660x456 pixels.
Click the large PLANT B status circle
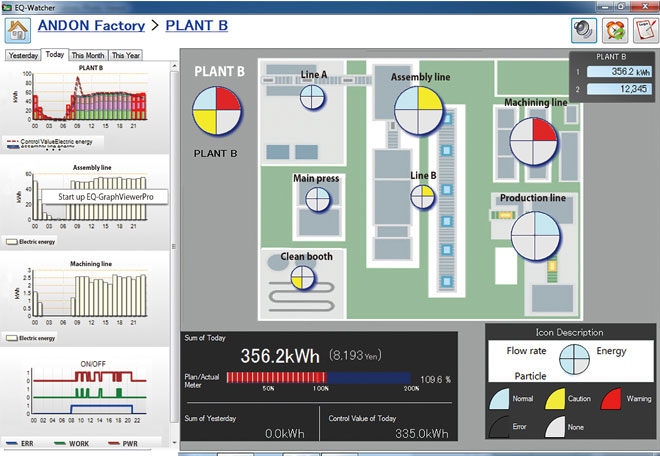(216, 112)
